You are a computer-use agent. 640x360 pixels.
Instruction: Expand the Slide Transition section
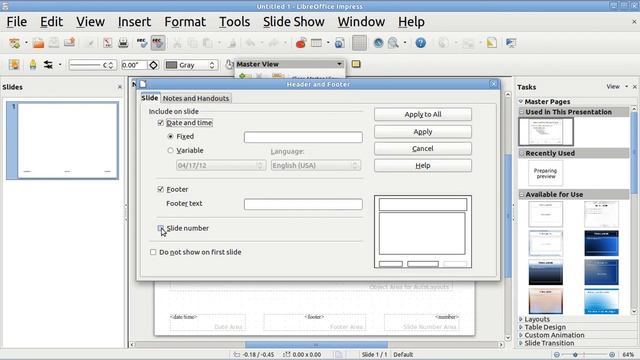(521, 343)
